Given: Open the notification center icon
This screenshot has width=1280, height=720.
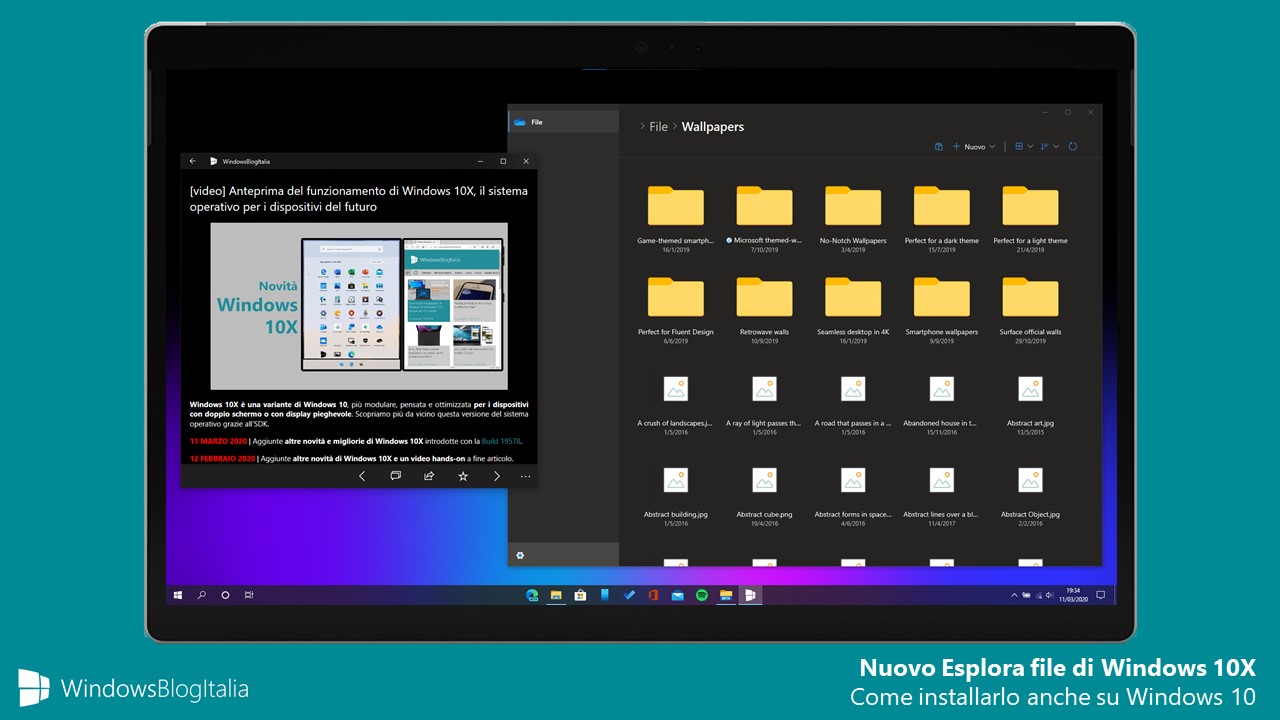Looking at the screenshot, I should click(1101, 595).
